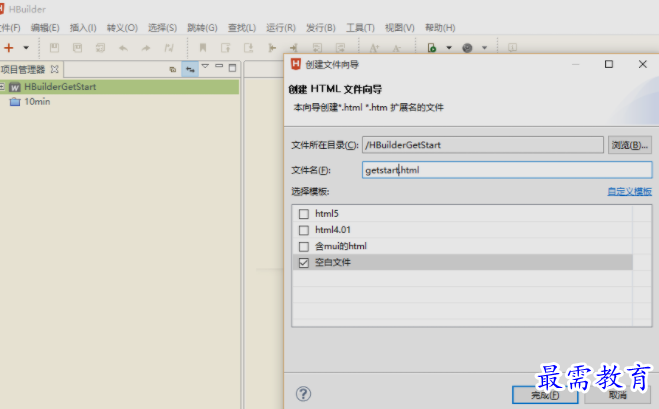Click the round gray browser icon in toolbar

pos(467,48)
